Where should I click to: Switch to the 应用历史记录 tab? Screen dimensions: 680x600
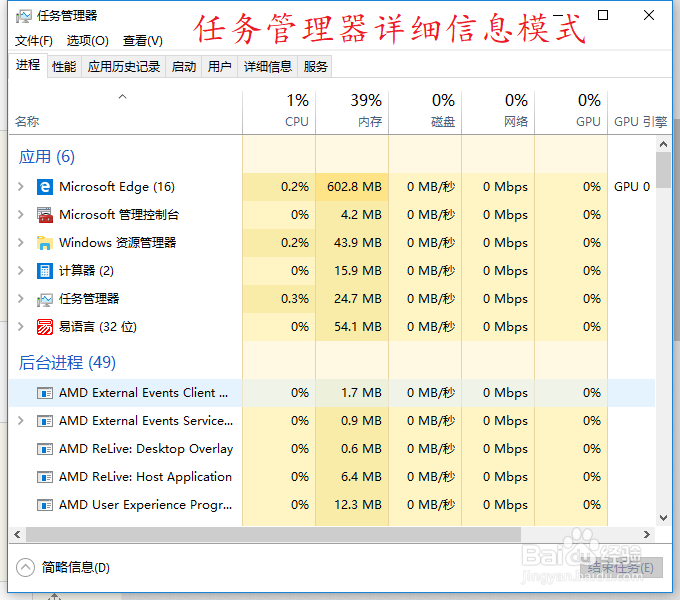[124, 67]
